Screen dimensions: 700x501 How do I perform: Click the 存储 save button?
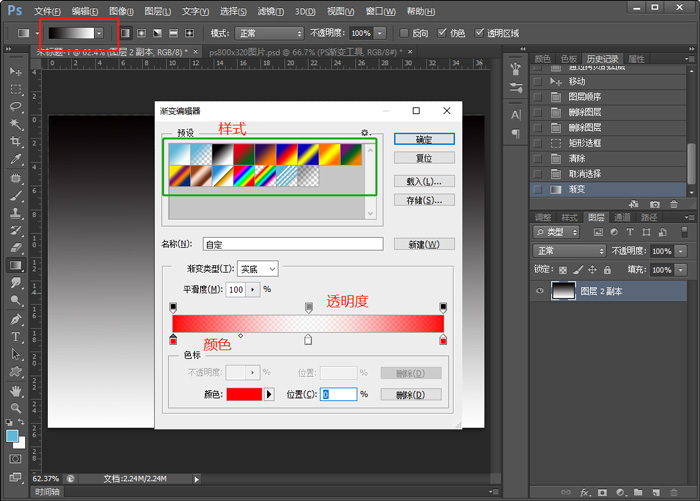(x=424, y=200)
